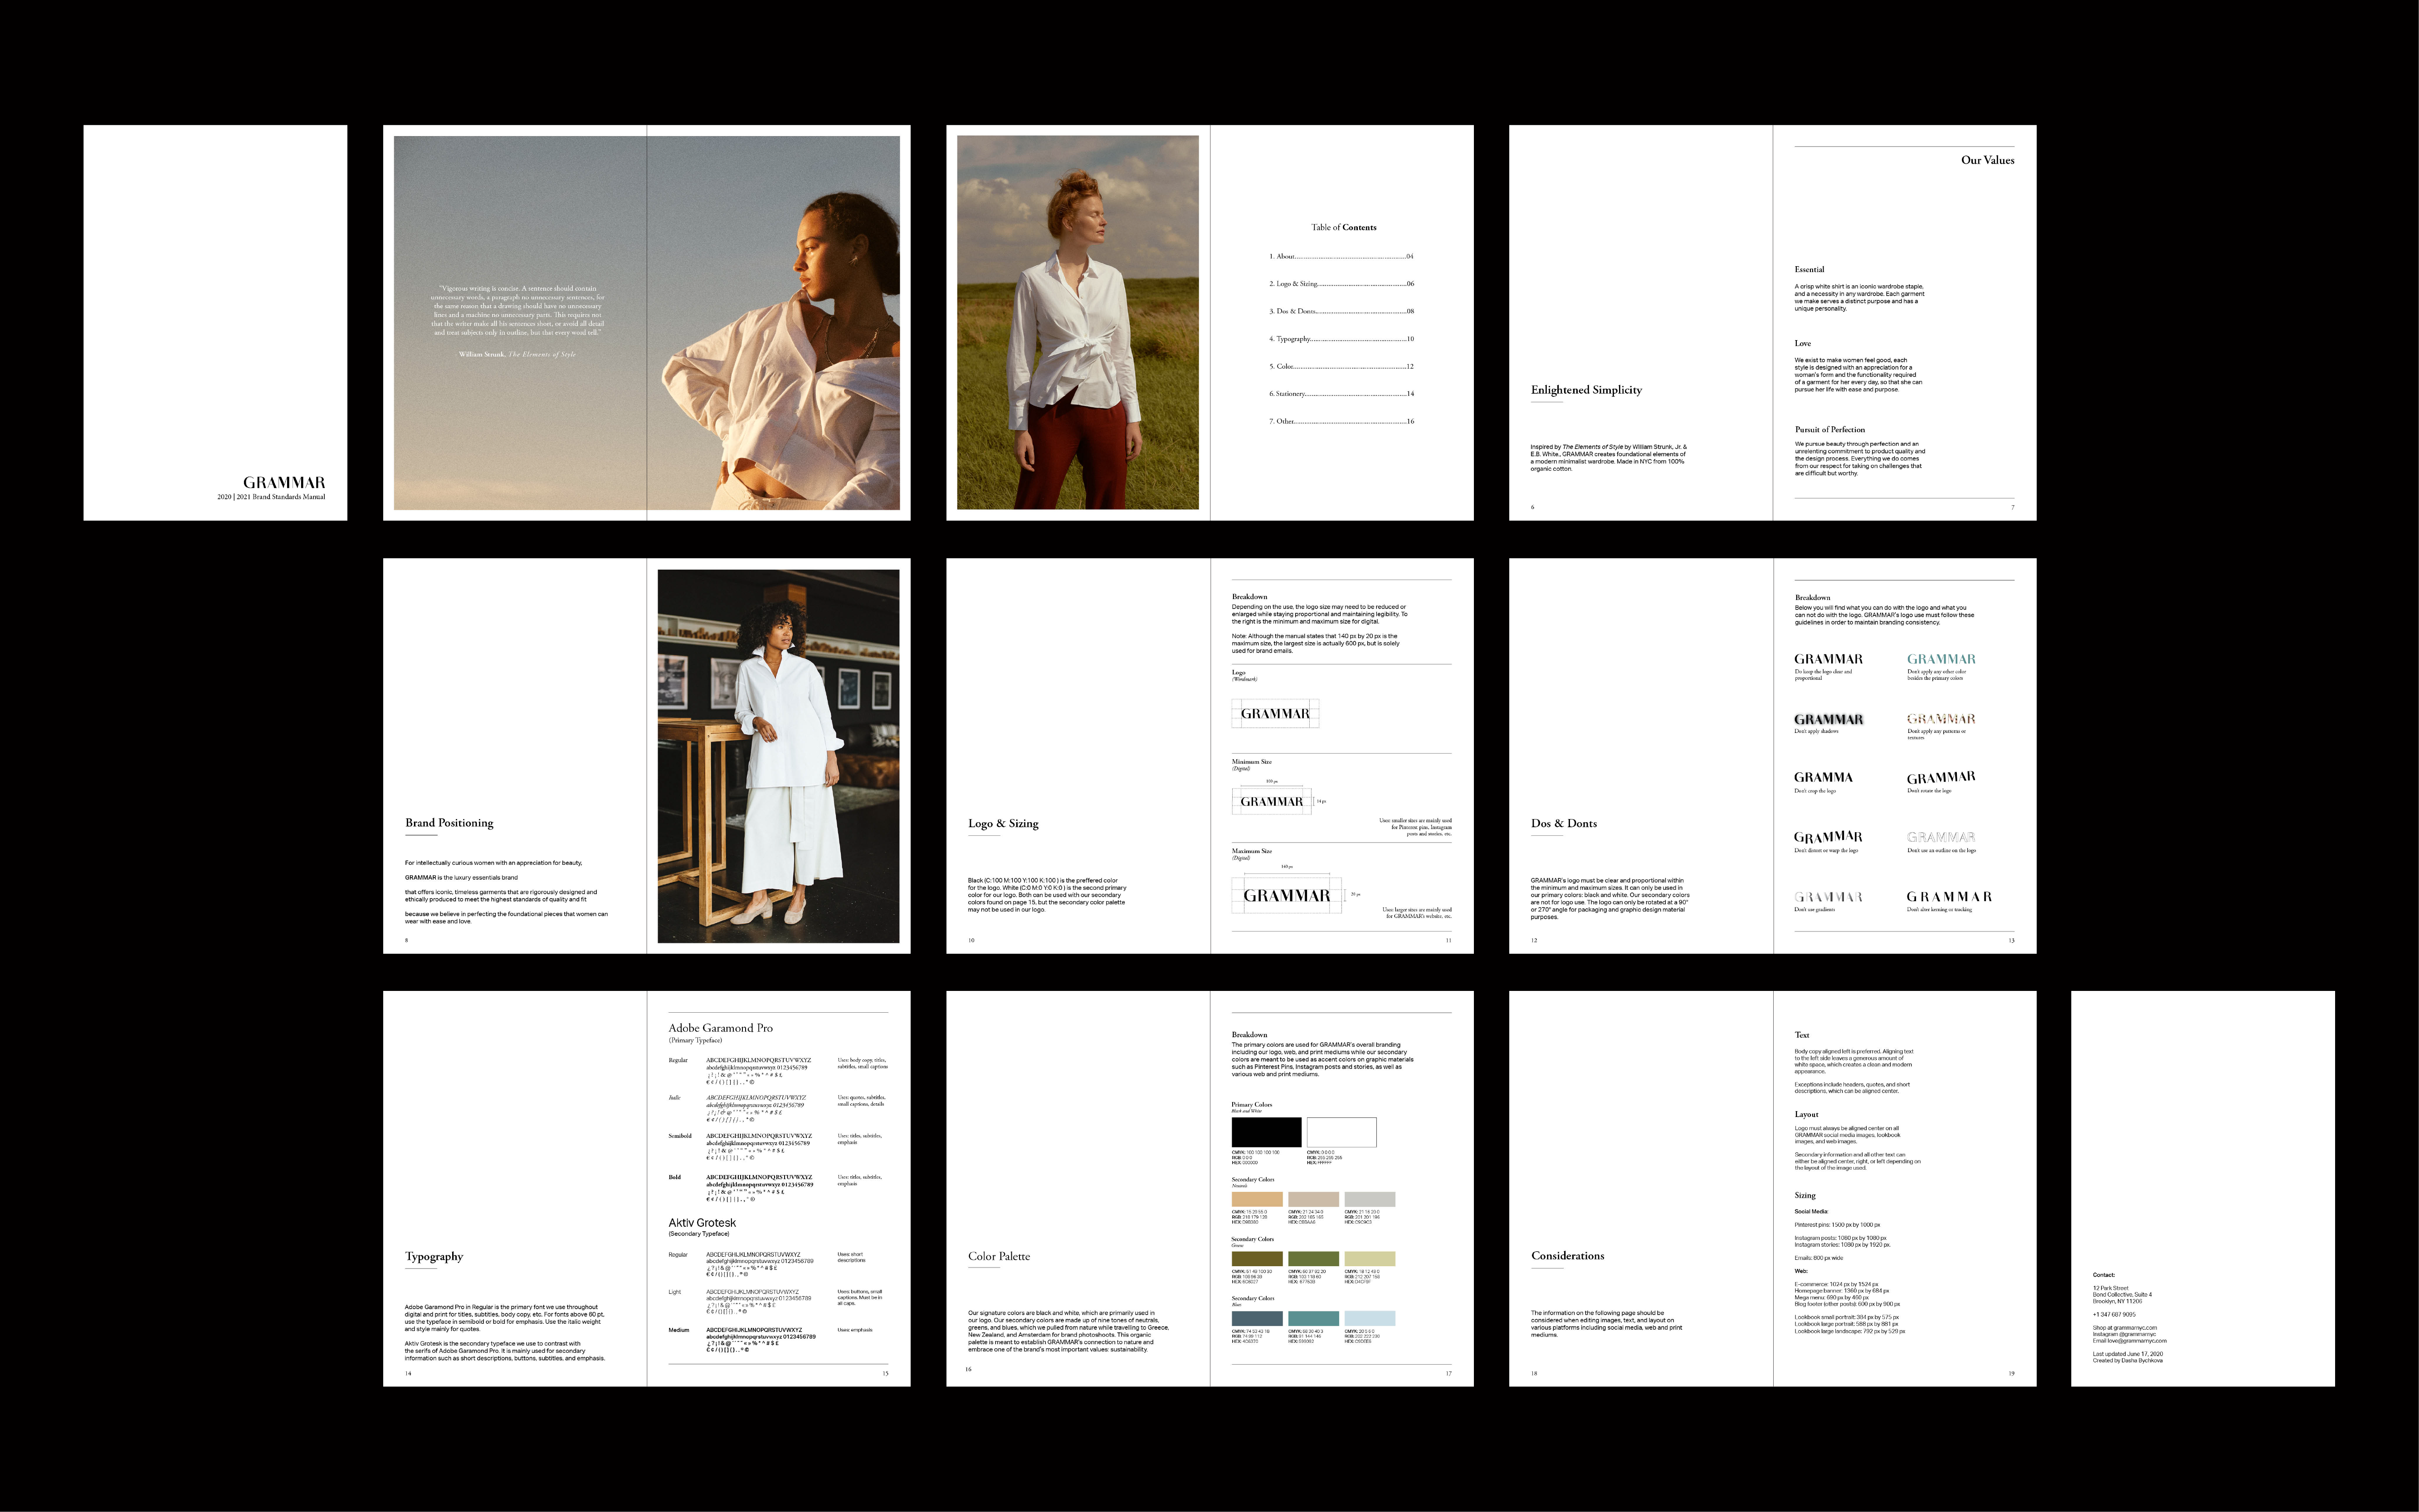
Task: Pick the tan neutral secondary swatch
Action: (1256, 1199)
